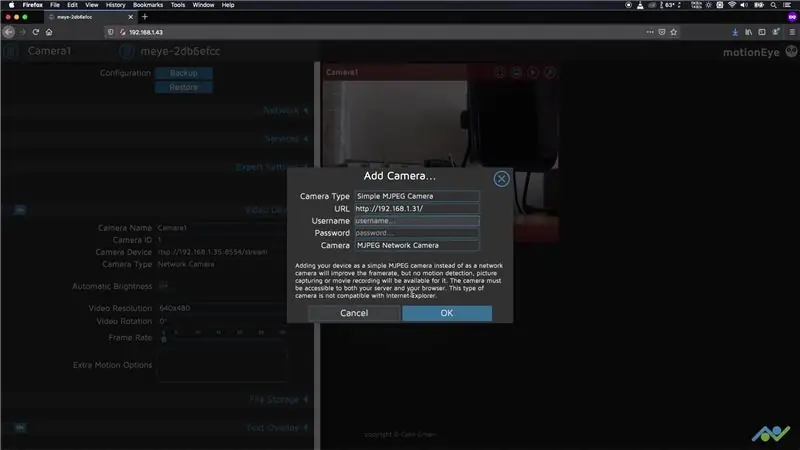Reload the current page
Screen dimensions: 800x450
36,32
